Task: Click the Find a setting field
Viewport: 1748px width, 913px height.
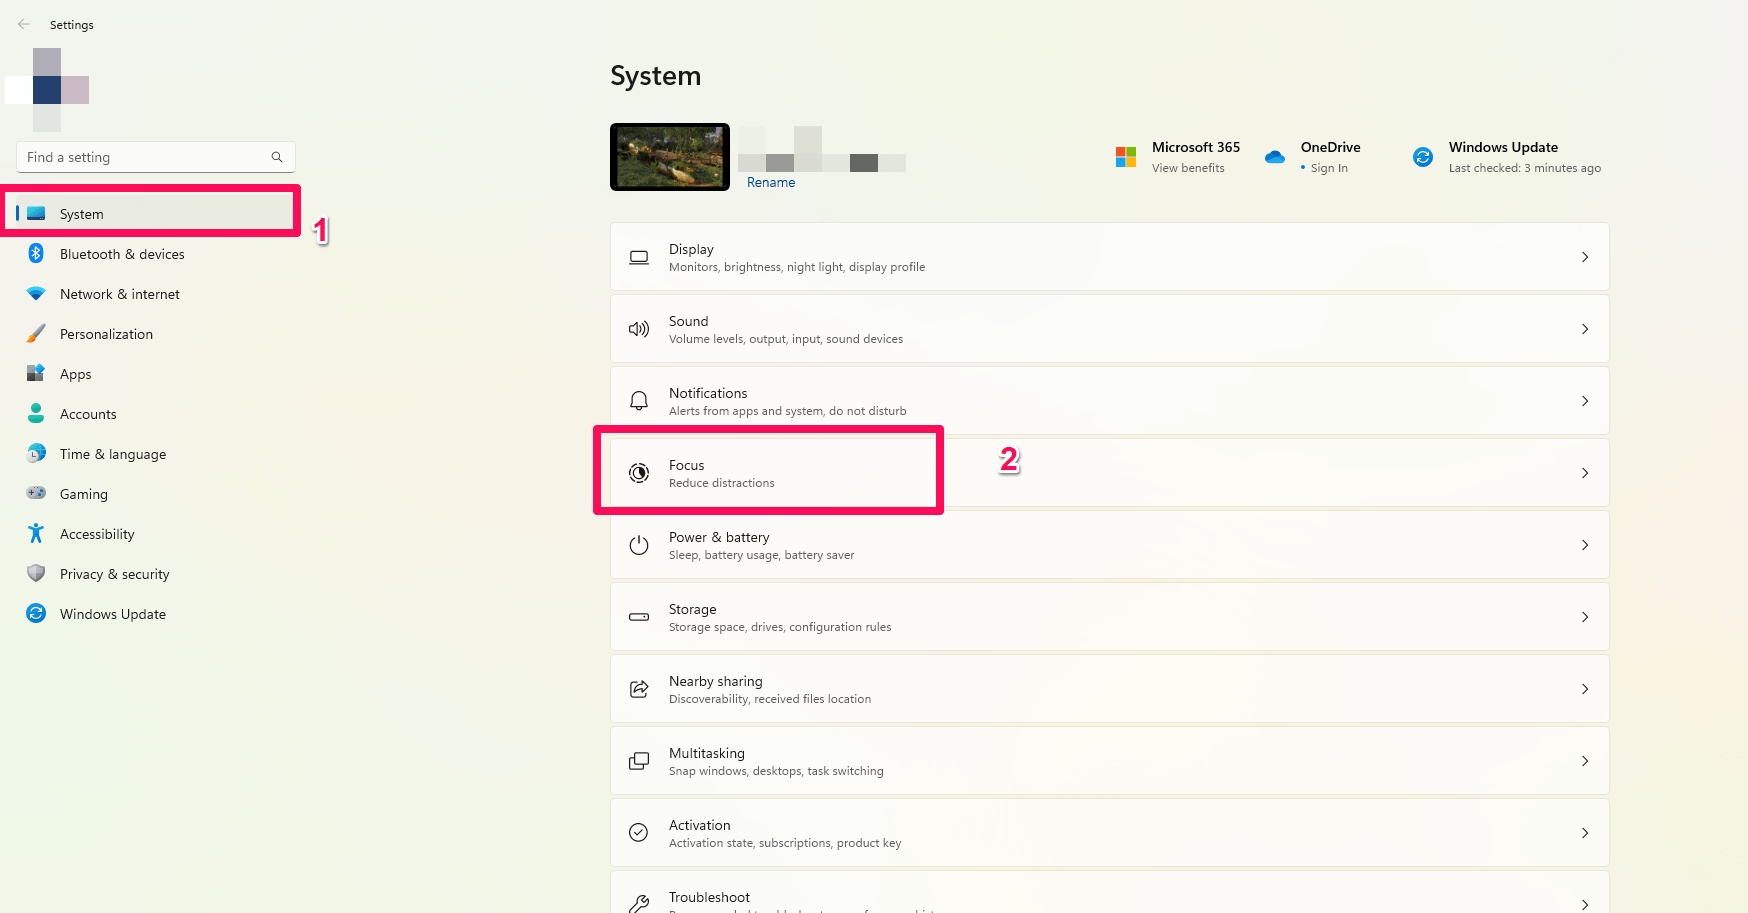Action: [145, 157]
